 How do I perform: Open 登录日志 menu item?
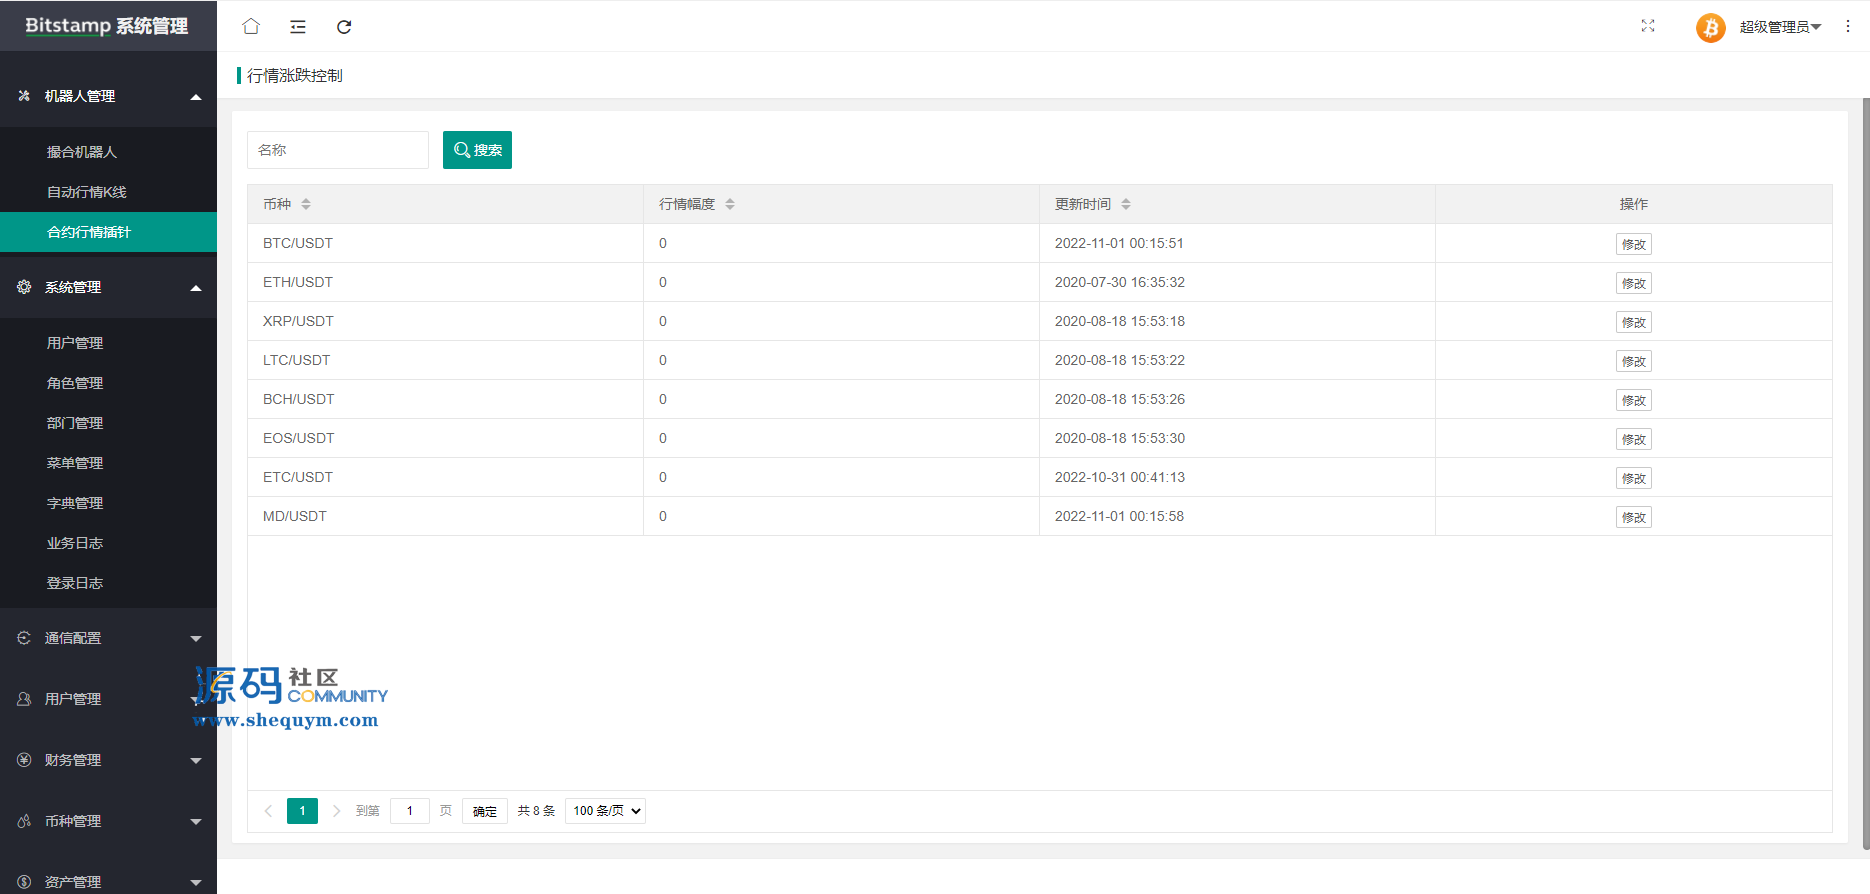(x=108, y=583)
